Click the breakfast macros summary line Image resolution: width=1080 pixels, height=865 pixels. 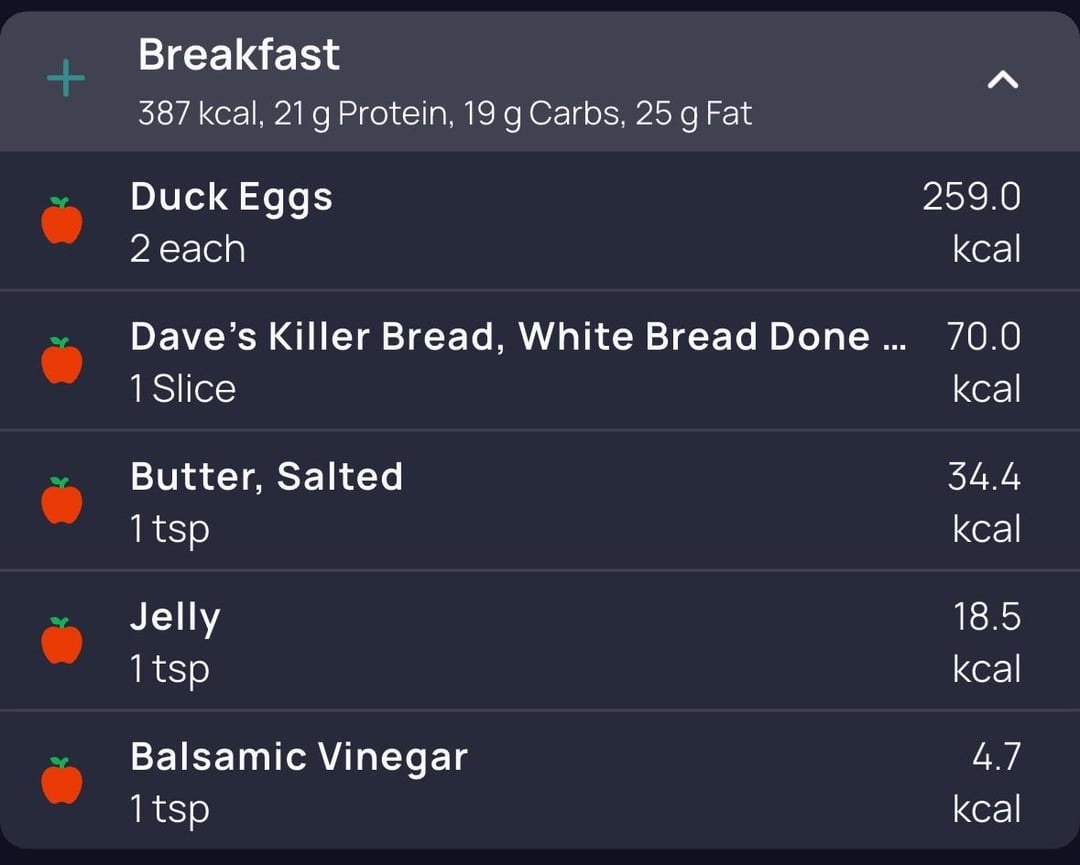pos(445,114)
